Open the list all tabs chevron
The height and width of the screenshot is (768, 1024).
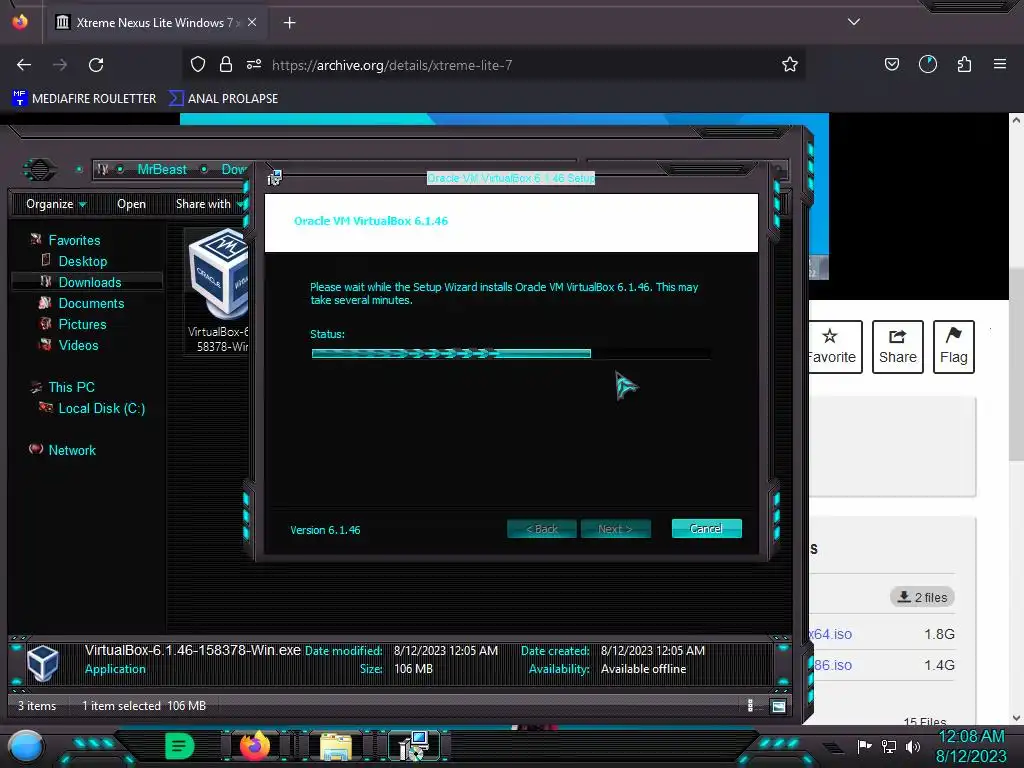point(854,22)
